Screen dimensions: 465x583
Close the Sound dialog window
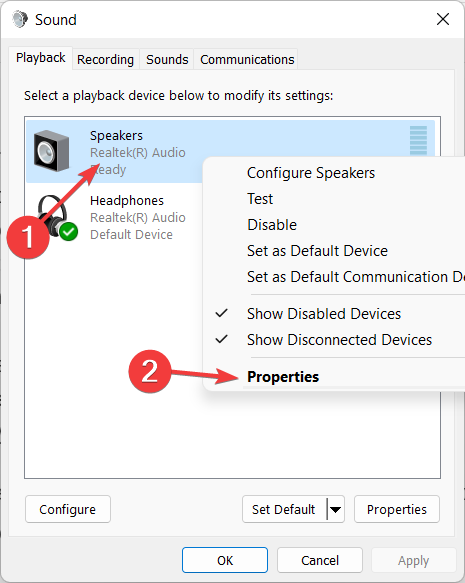[443, 19]
